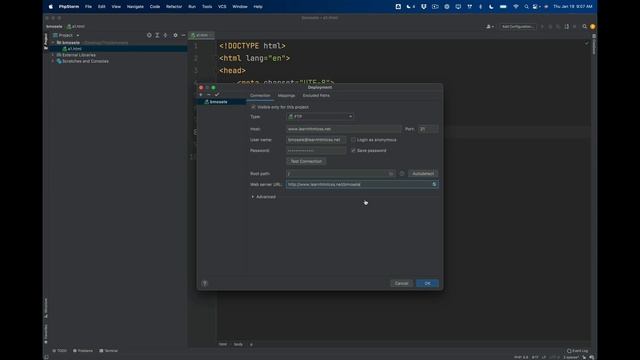Enable Login as anonymous checkbox
Image resolution: width=640 pixels, height=360 pixels.
point(353,140)
